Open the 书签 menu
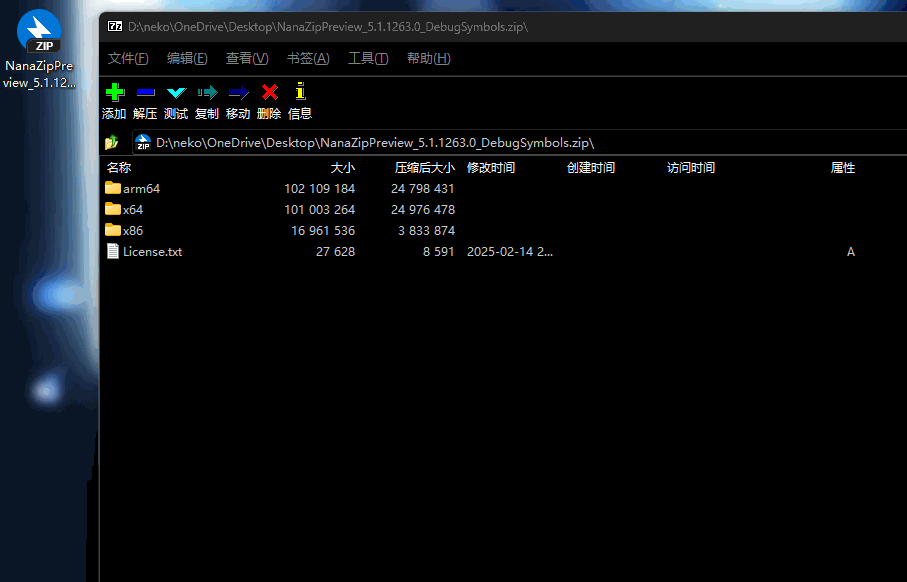Image resolution: width=907 pixels, height=582 pixels. [307, 58]
